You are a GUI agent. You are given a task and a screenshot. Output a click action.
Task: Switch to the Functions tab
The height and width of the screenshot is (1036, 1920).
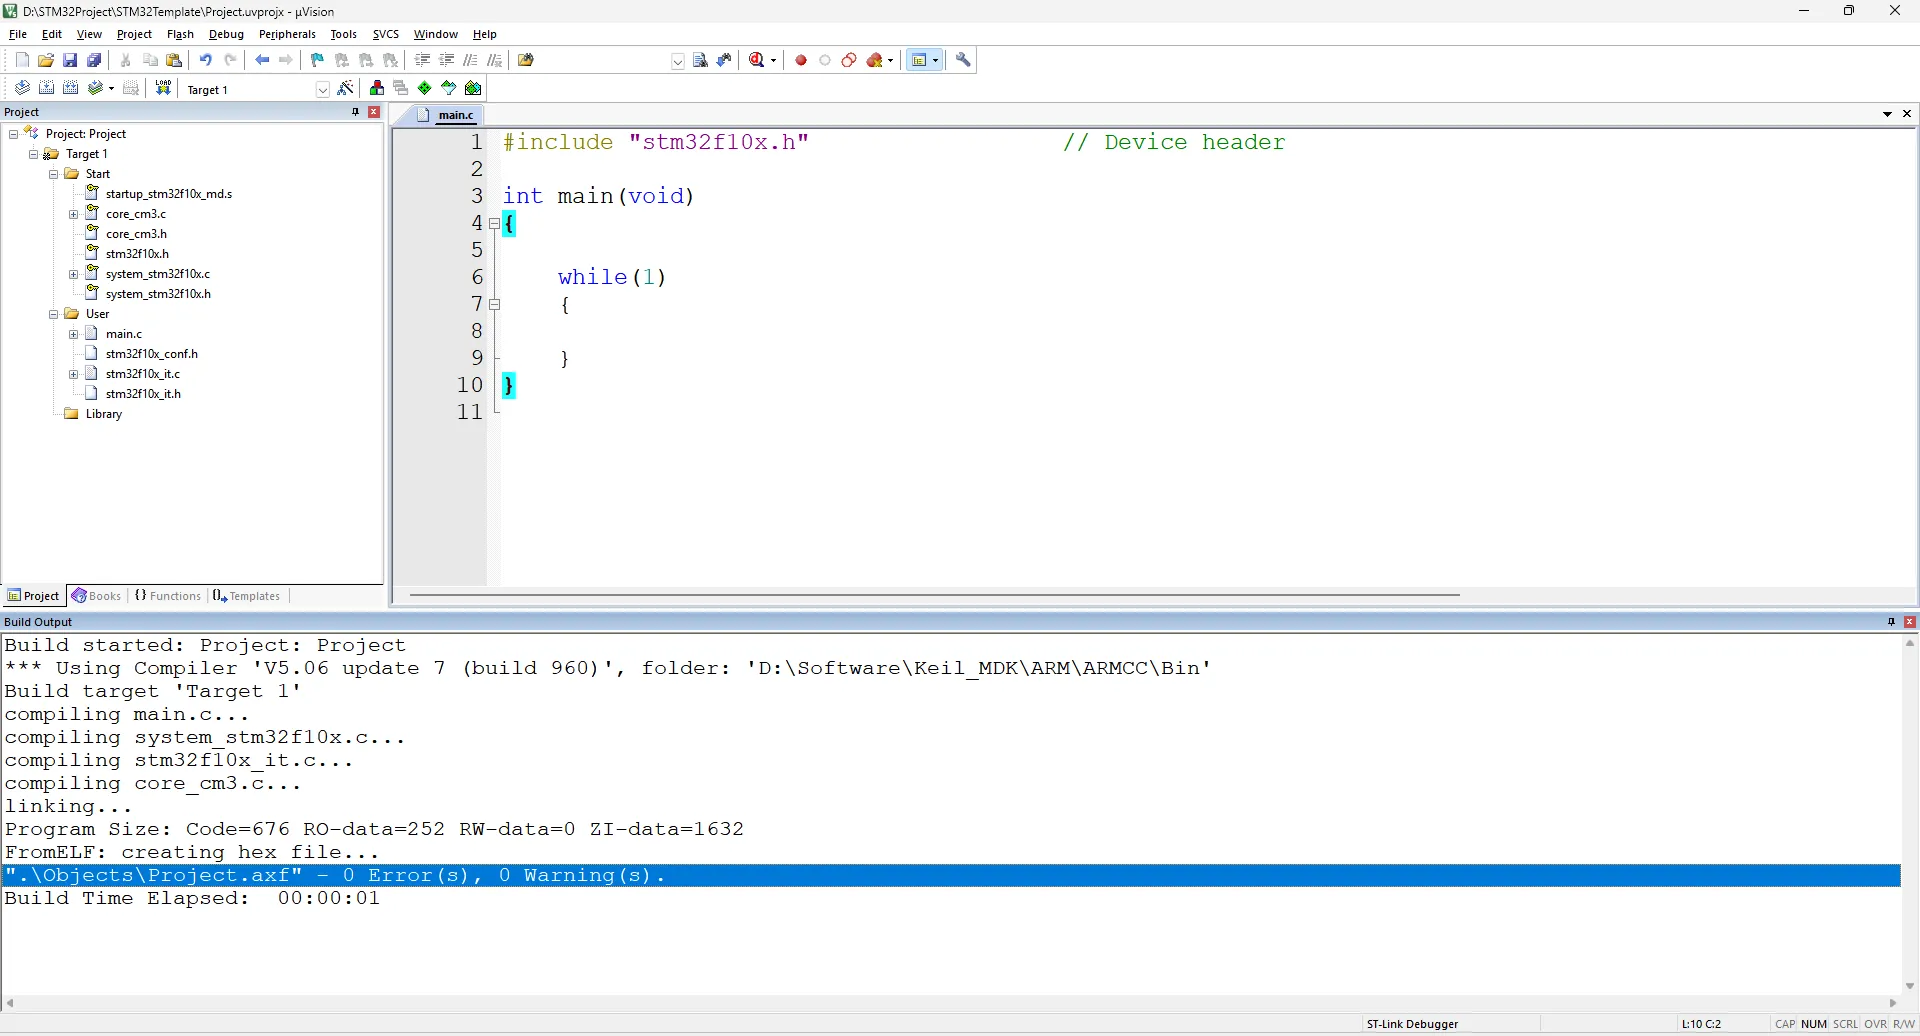pos(168,596)
